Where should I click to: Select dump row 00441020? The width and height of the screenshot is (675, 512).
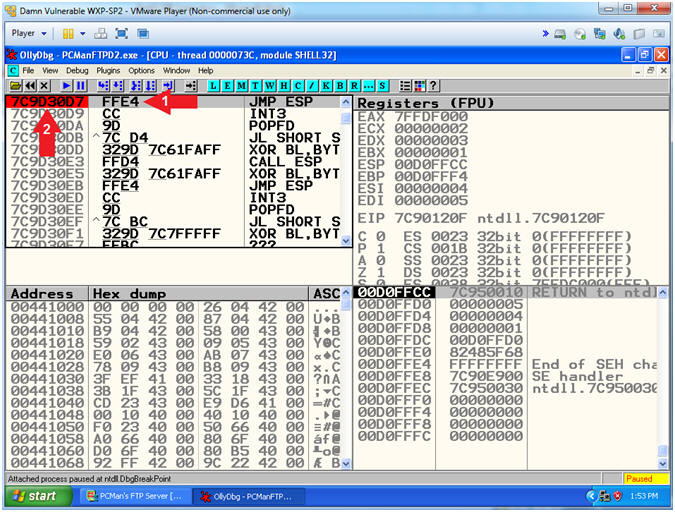coord(173,355)
